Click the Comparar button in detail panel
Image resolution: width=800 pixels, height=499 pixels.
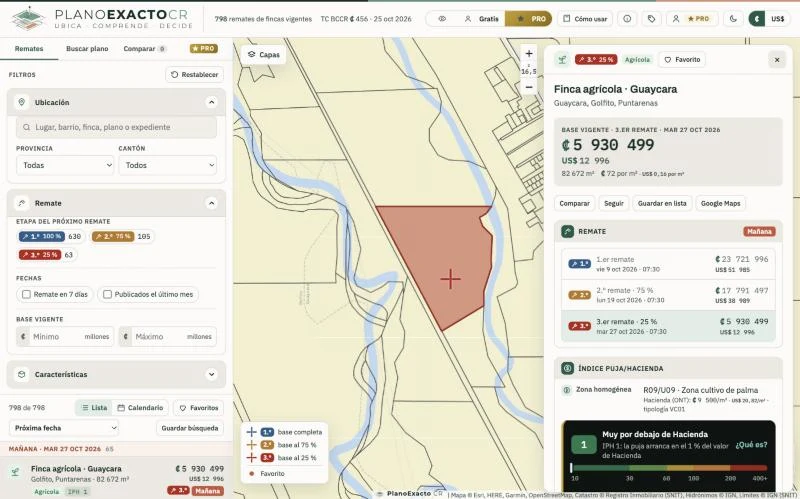click(x=574, y=203)
